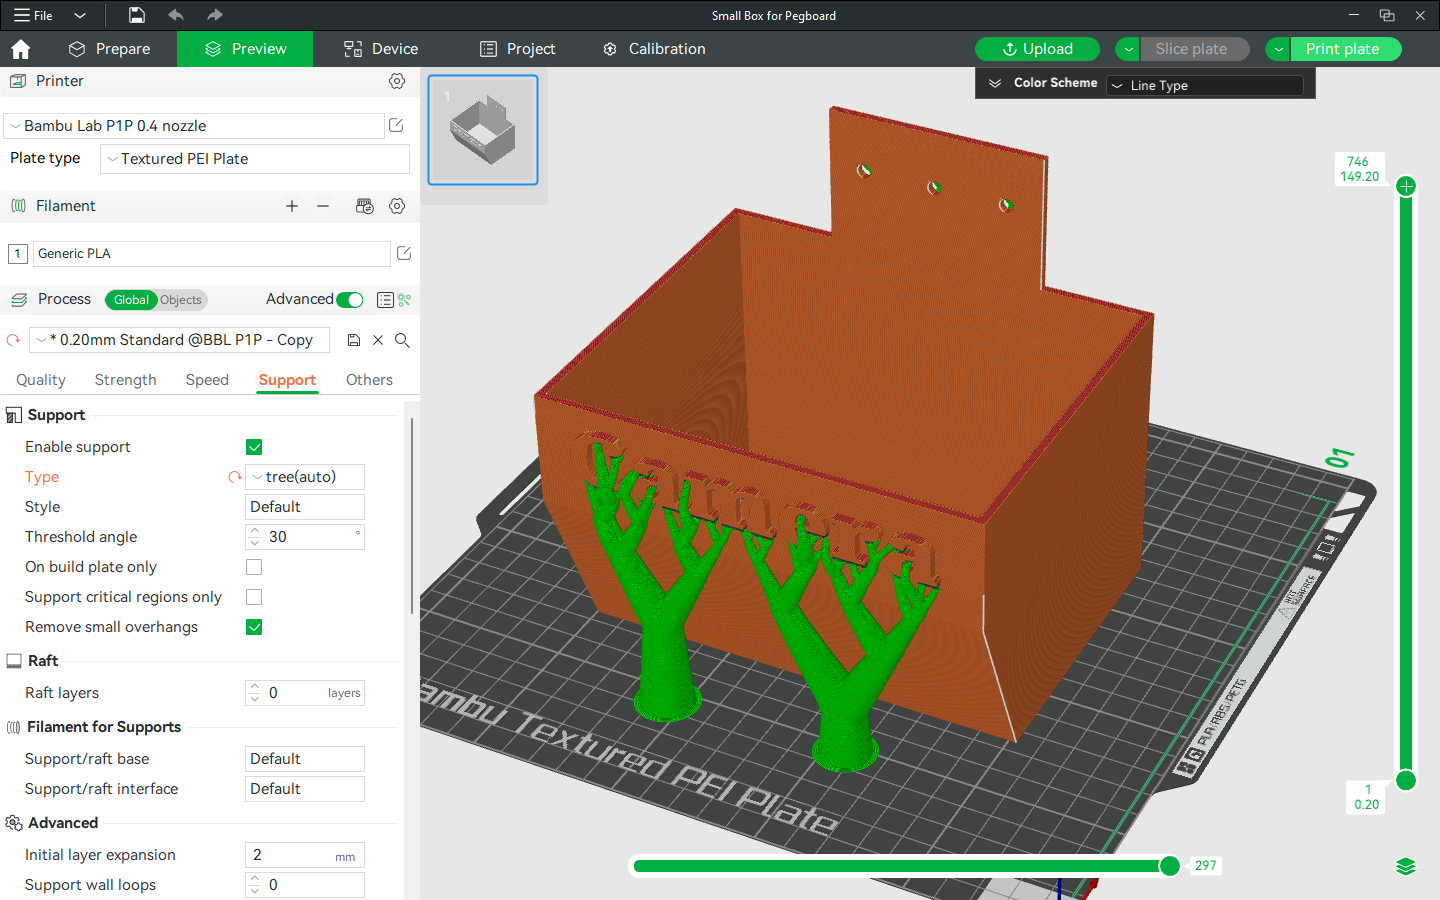The width and height of the screenshot is (1440, 900).
Task: Switch to the Project tab
Action: click(517, 49)
